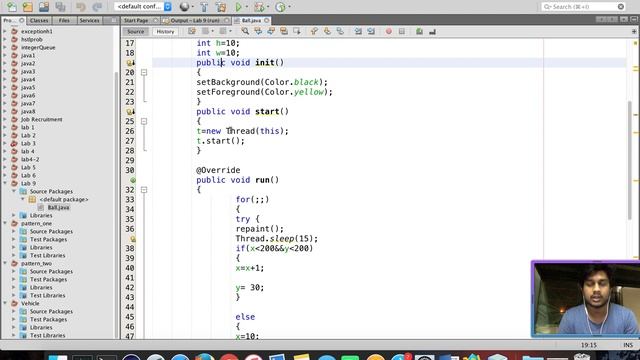Click the Previous Bookmark icon

coord(314,31)
